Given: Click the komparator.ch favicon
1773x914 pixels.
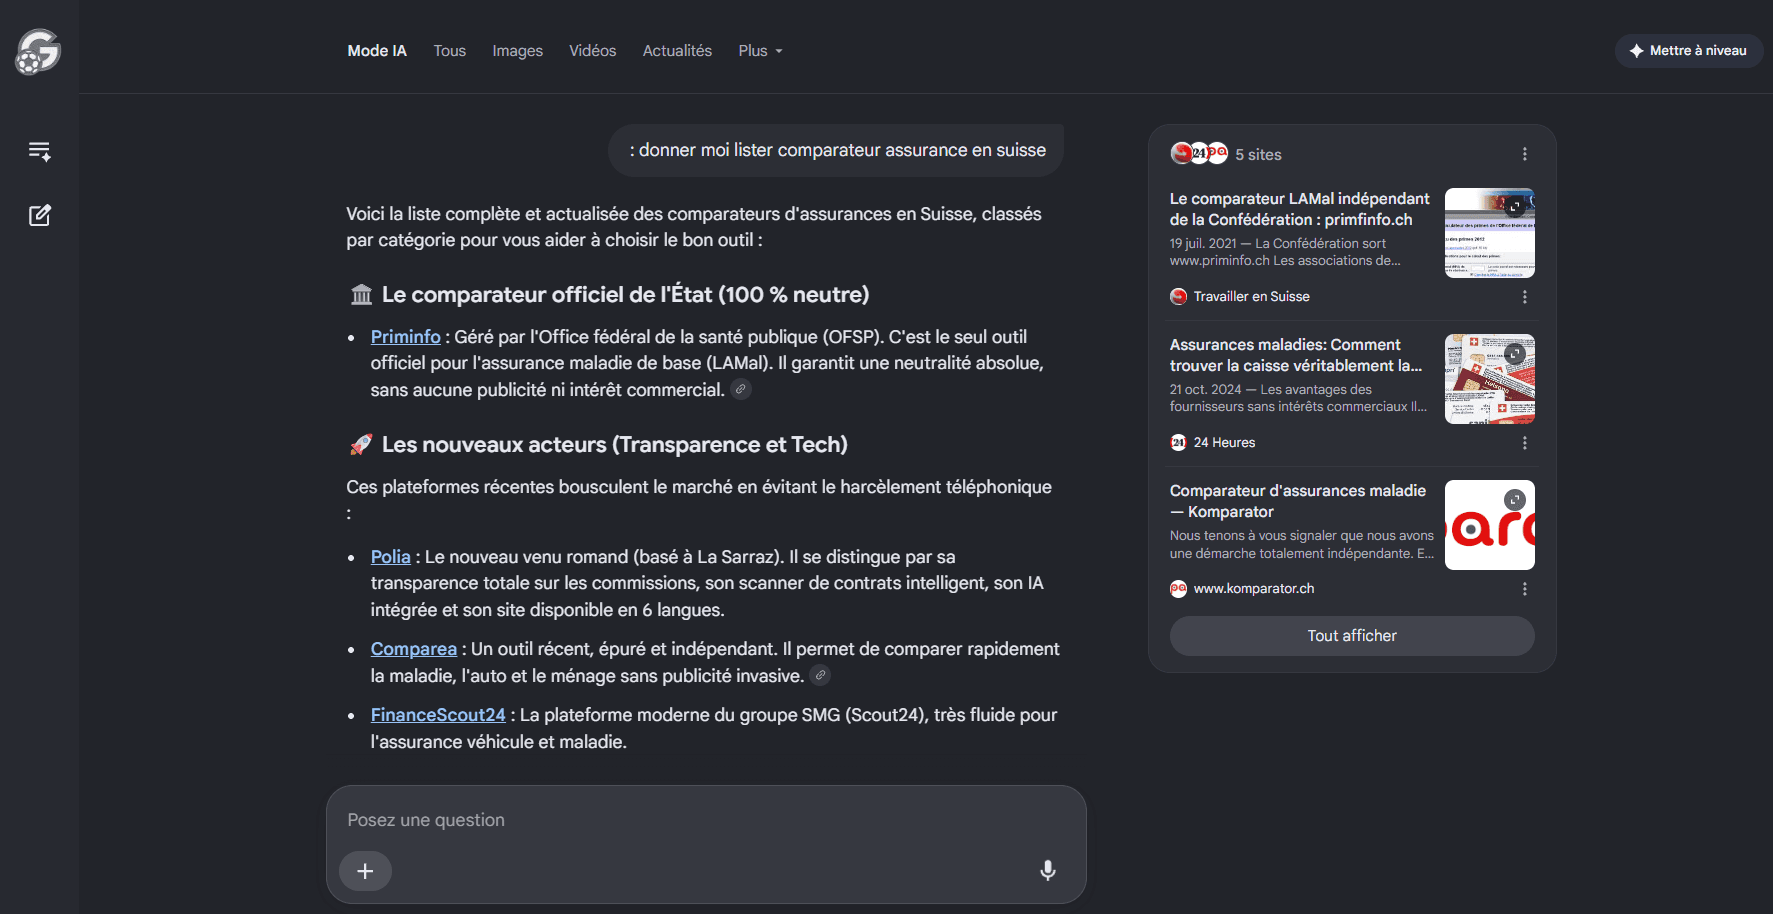Looking at the screenshot, I should pos(1179,588).
